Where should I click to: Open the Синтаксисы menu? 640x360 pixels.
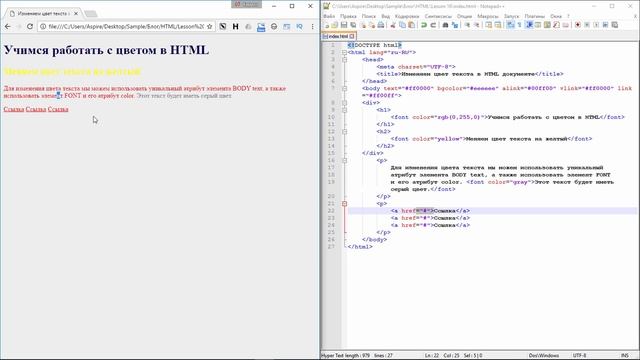click(x=438, y=16)
